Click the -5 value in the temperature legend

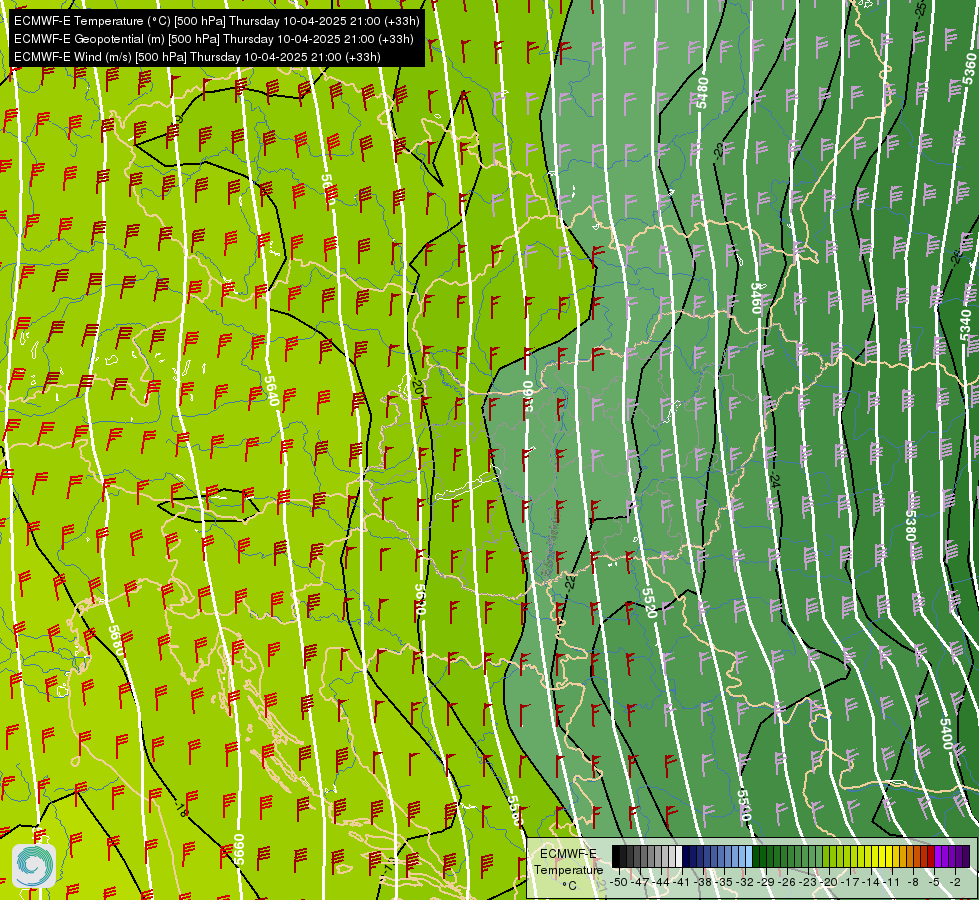coord(934,882)
